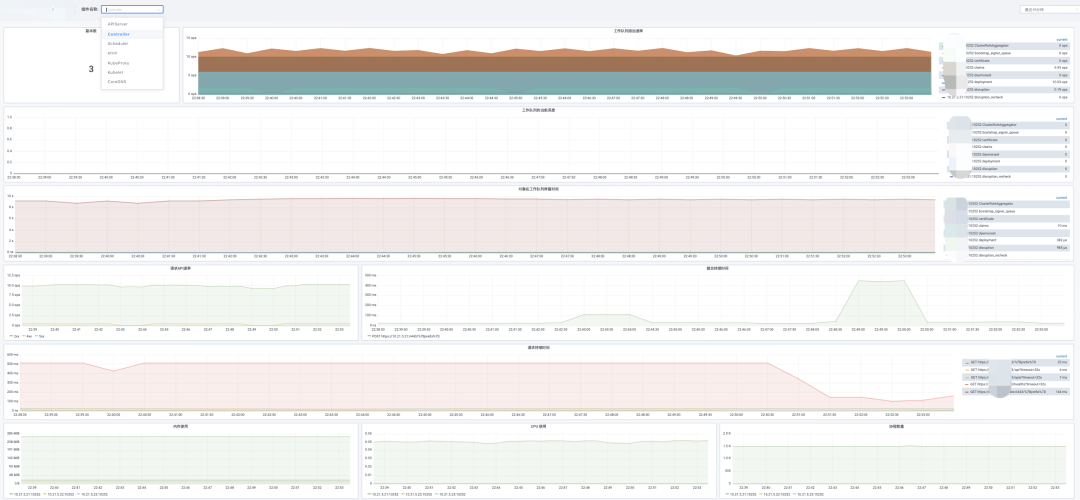
Task: Toggle the 2xx series in request rate legend
Action: pos(14,336)
